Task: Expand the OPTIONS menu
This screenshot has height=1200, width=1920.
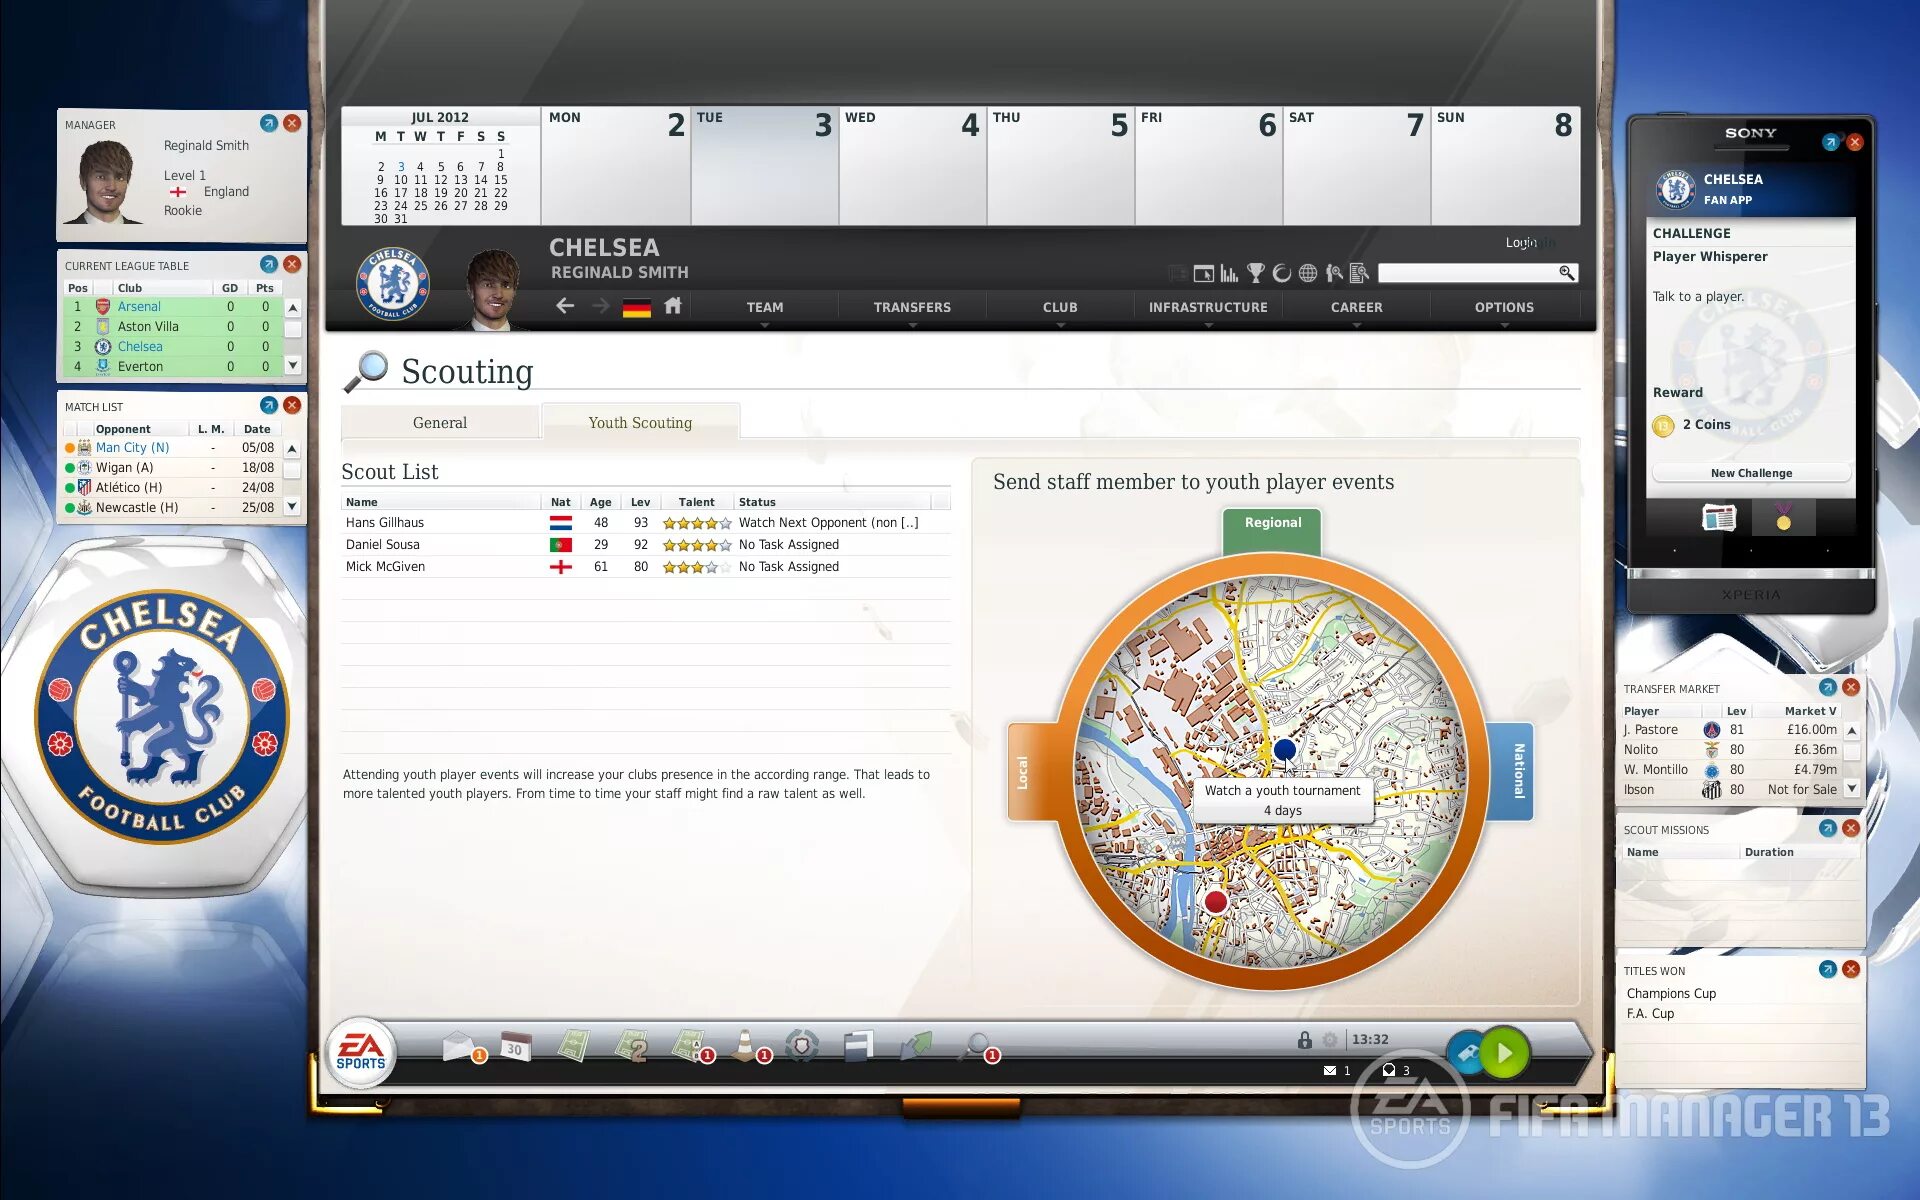Action: [1503, 307]
